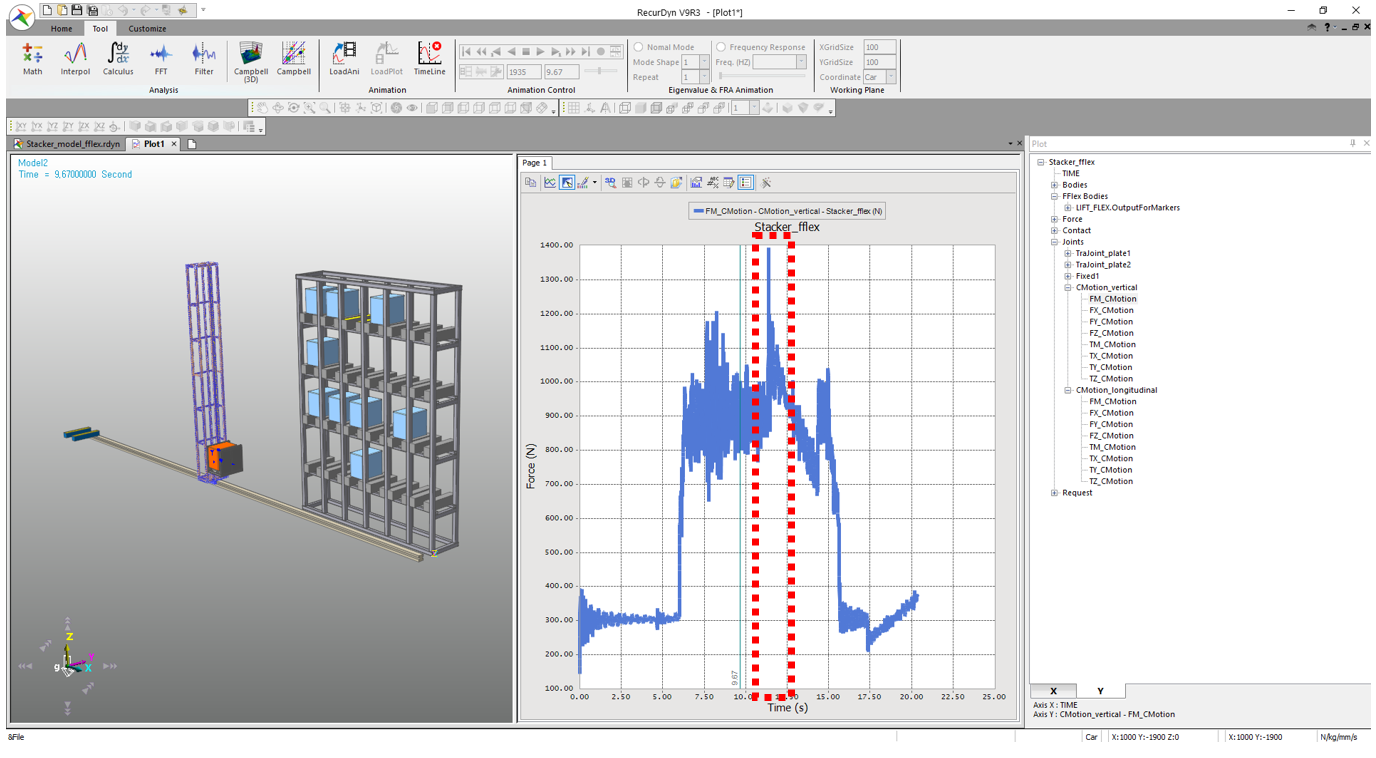Open the Calculus tool
This screenshot has width=1376, height=758.
118,59
